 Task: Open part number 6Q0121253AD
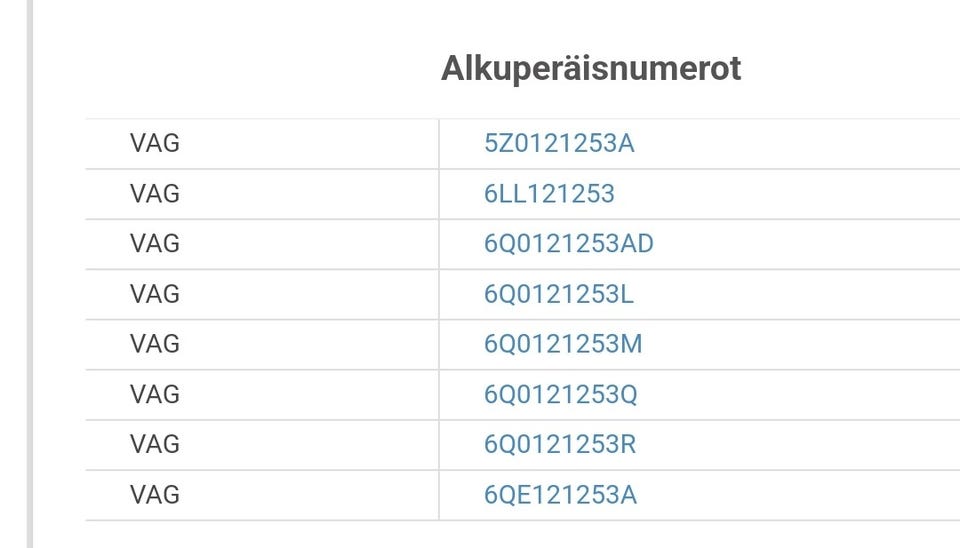(x=568, y=244)
